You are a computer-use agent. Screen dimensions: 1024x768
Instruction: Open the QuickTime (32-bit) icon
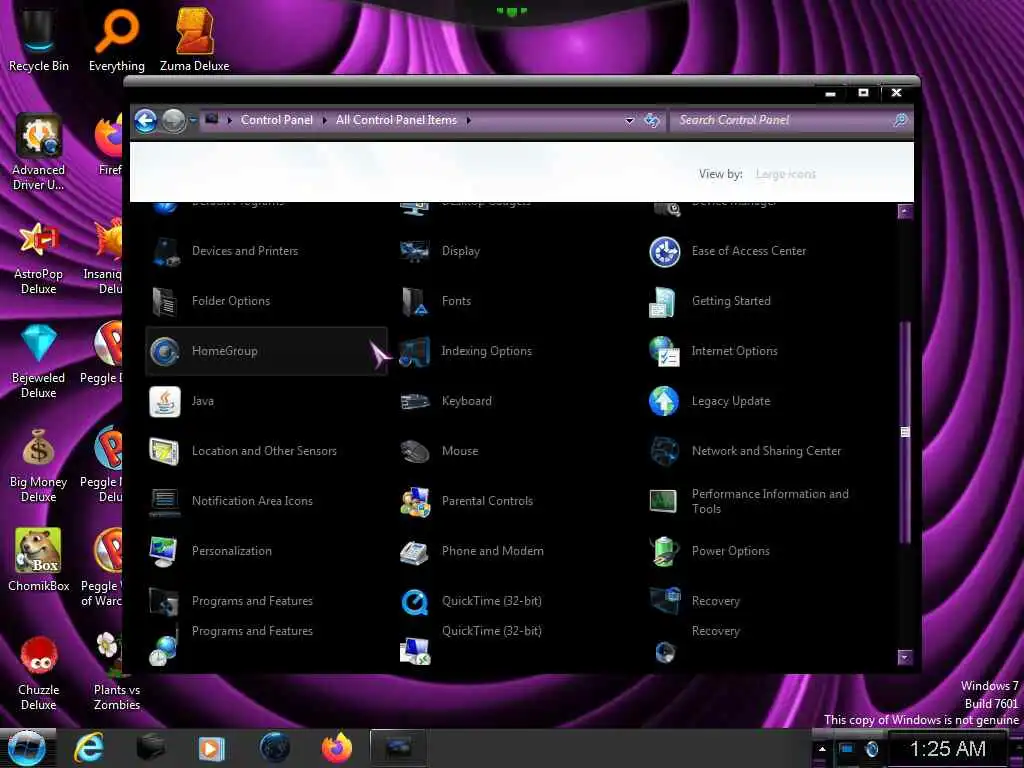click(415, 601)
